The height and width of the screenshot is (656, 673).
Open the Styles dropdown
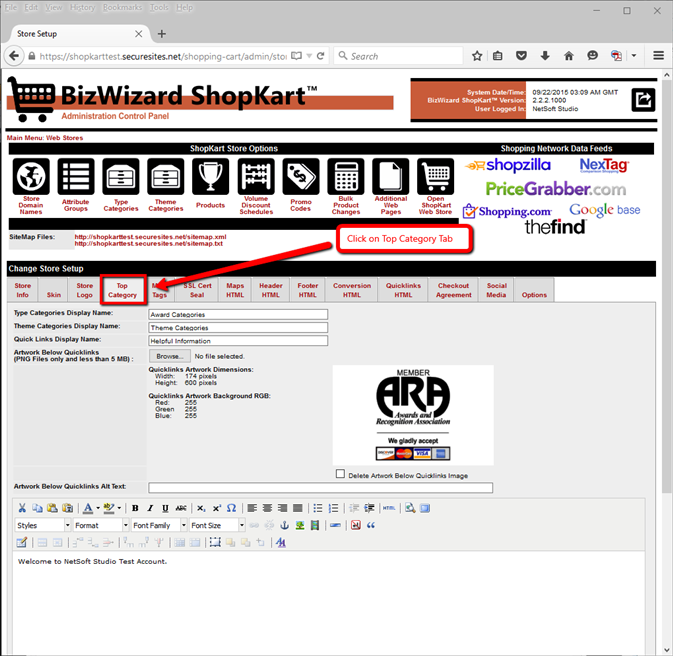(x=43, y=525)
